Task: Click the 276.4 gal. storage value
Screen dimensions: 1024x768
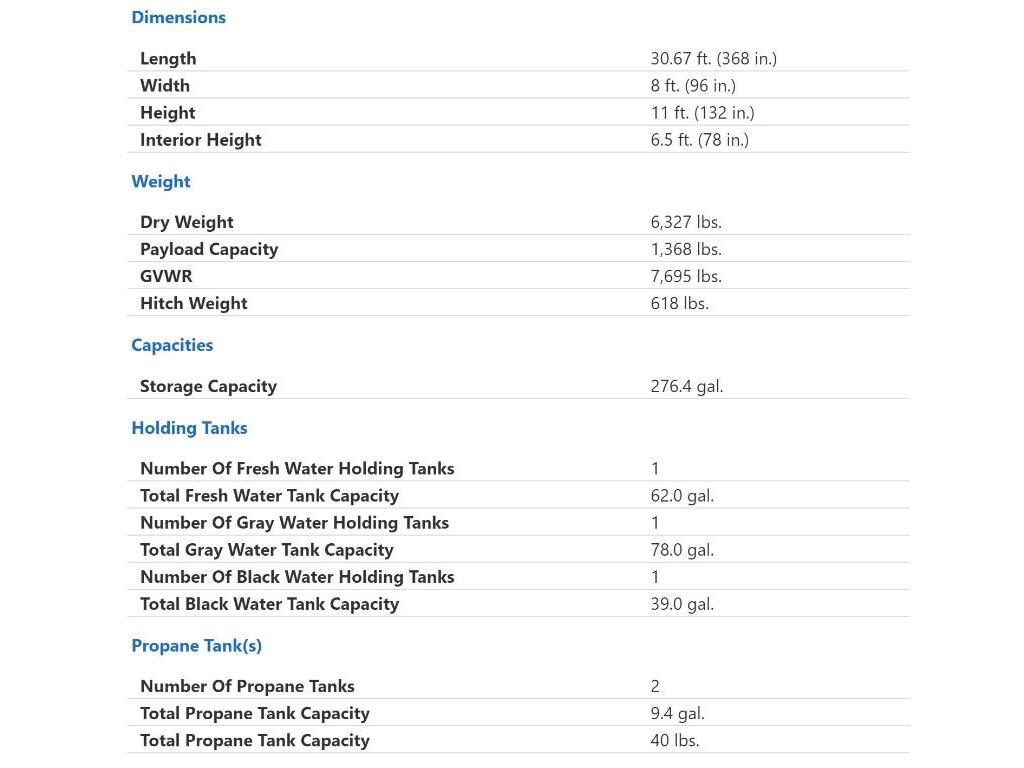Action: point(686,386)
